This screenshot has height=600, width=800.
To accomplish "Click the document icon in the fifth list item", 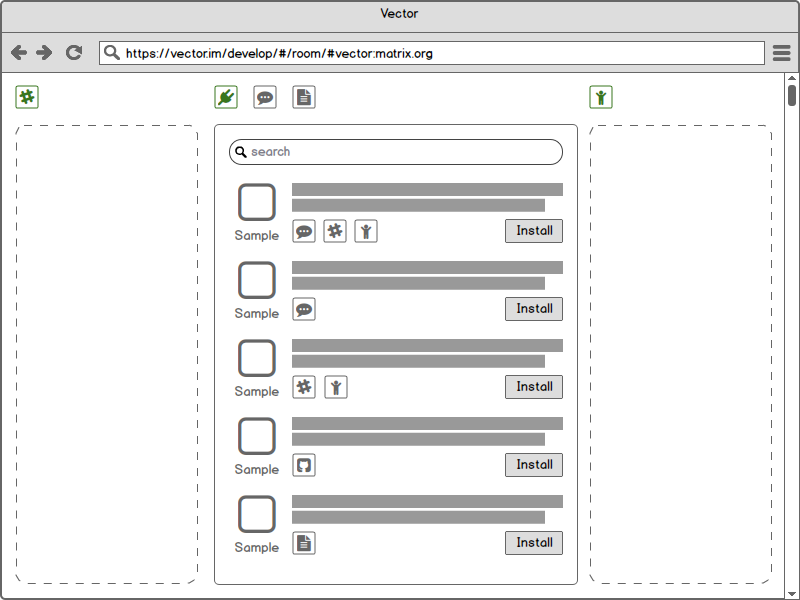I will pos(304,543).
